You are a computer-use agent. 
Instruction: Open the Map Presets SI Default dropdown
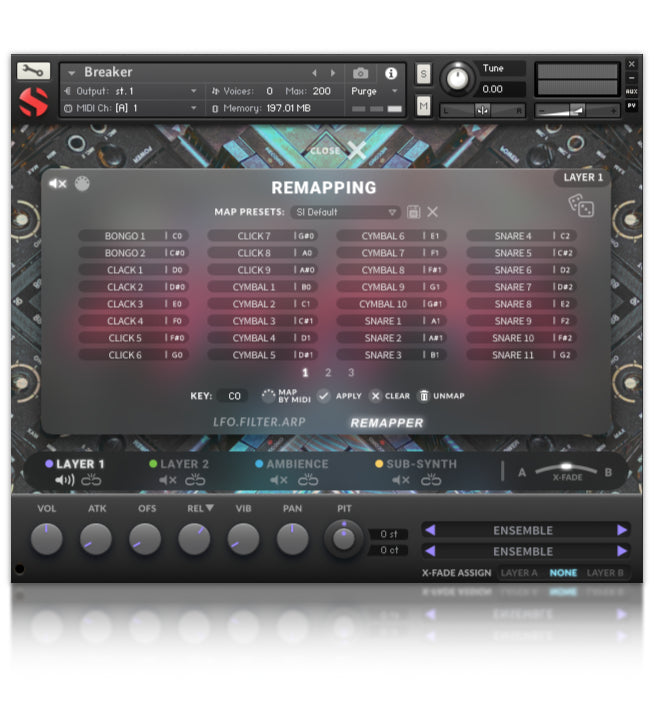[x=345, y=212]
